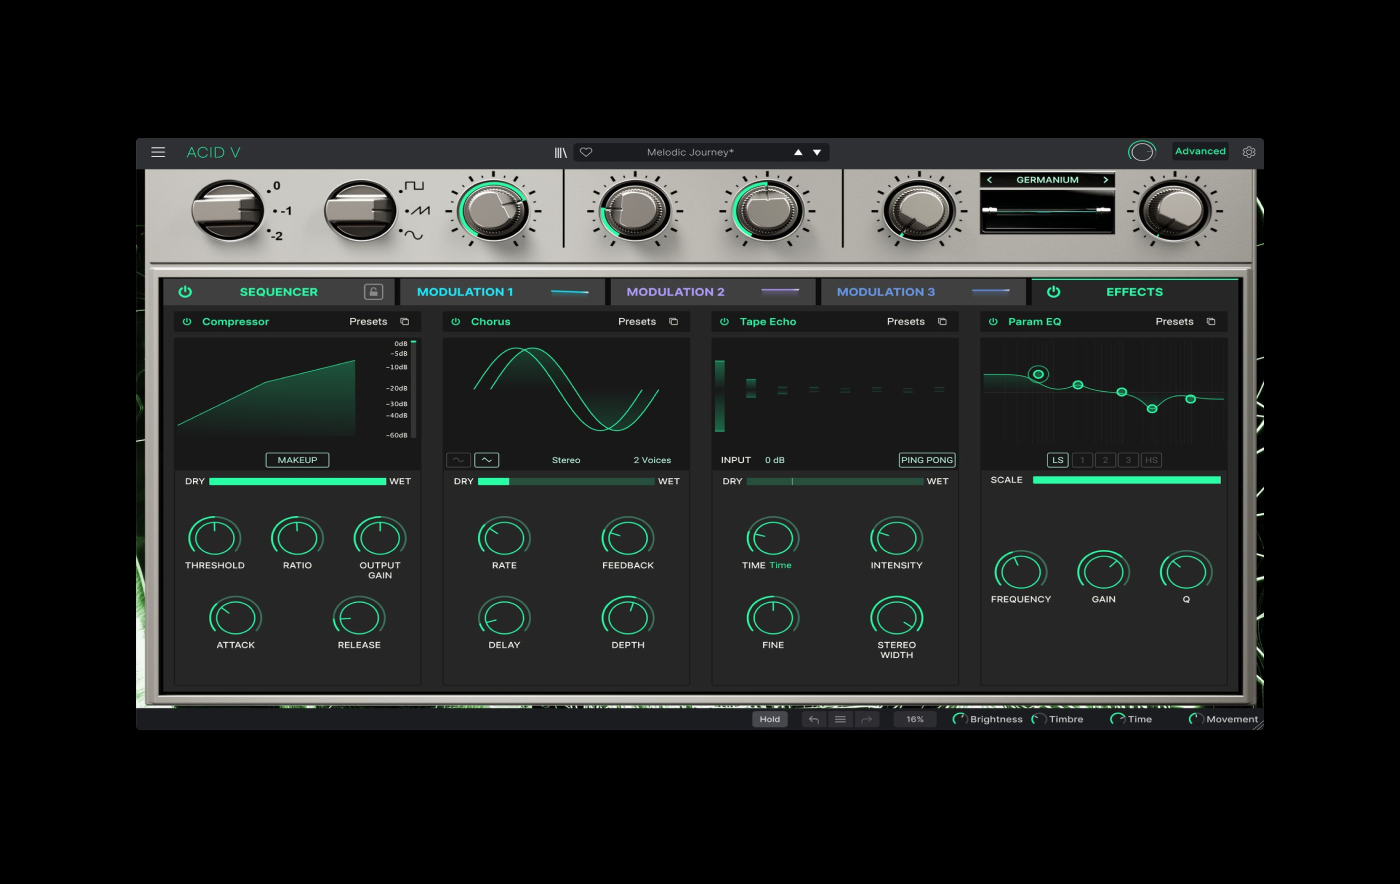The height and width of the screenshot is (884, 1400).
Task: Open the edit history list icon
Action: 840,719
